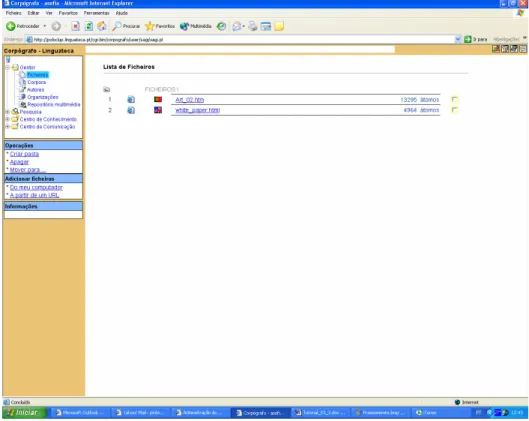This screenshot has height=421, width=529.
Task: Check the box for white_paper.html
Action: point(454,110)
